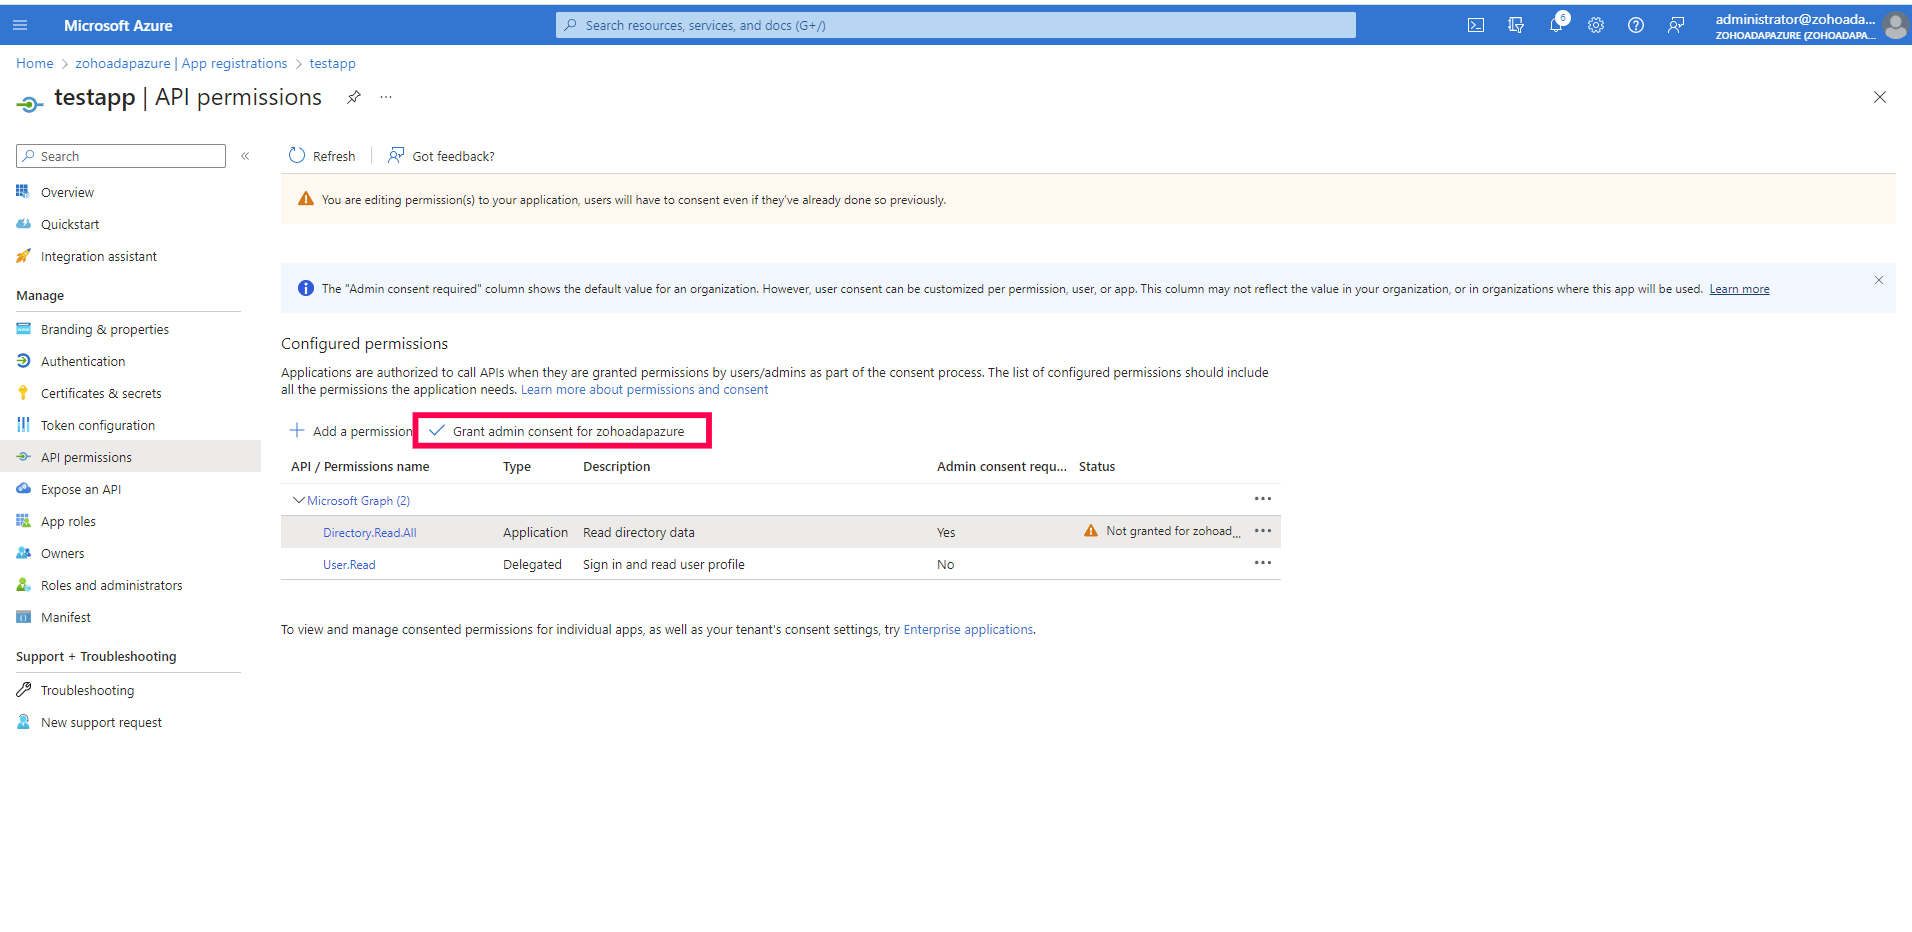This screenshot has height=932, width=1912.
Task: Open the portal hamburger menu
Action: coord(20,24)
